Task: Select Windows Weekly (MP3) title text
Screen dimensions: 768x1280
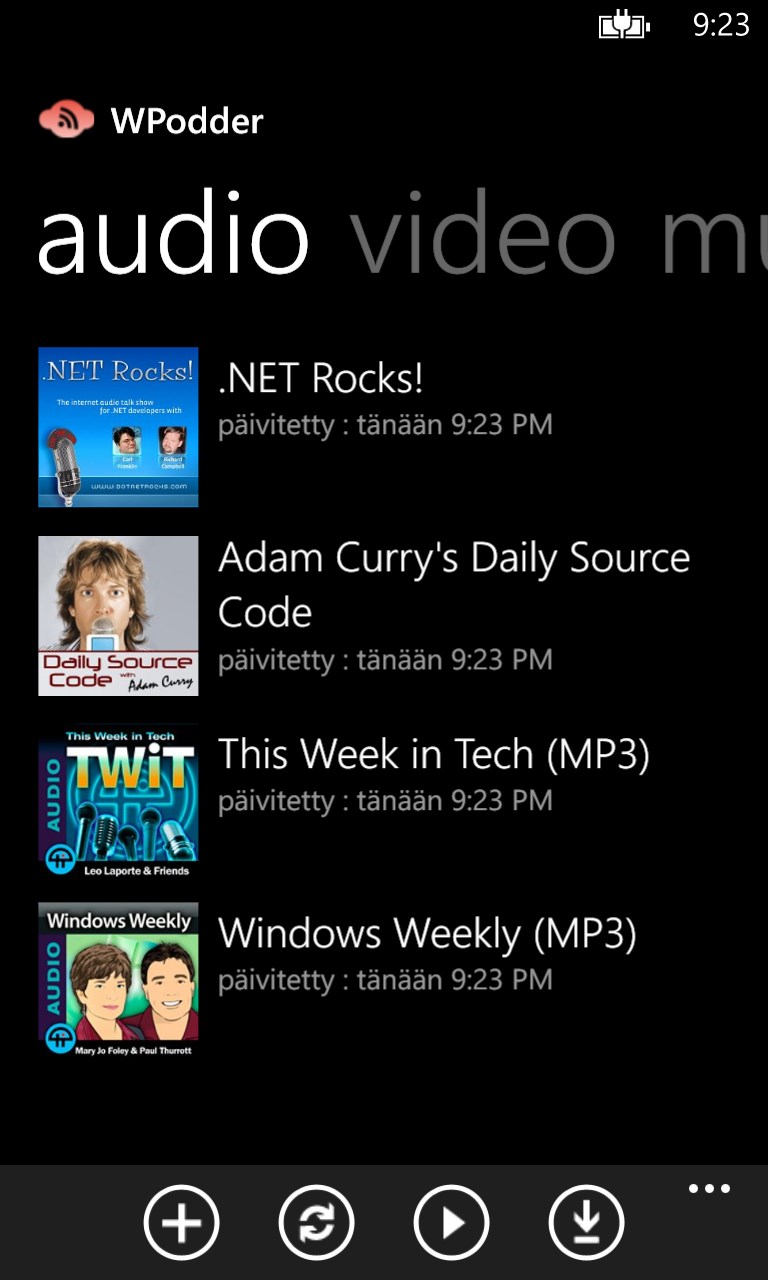Action: tap(427, 934)
